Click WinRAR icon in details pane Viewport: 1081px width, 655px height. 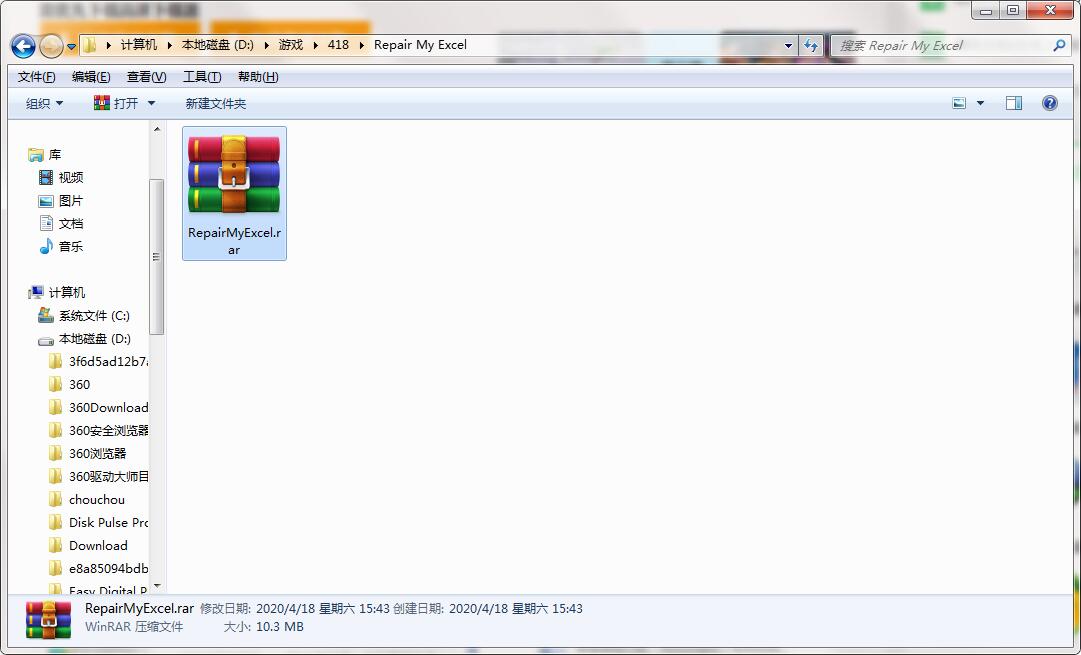tap(48, 618)
